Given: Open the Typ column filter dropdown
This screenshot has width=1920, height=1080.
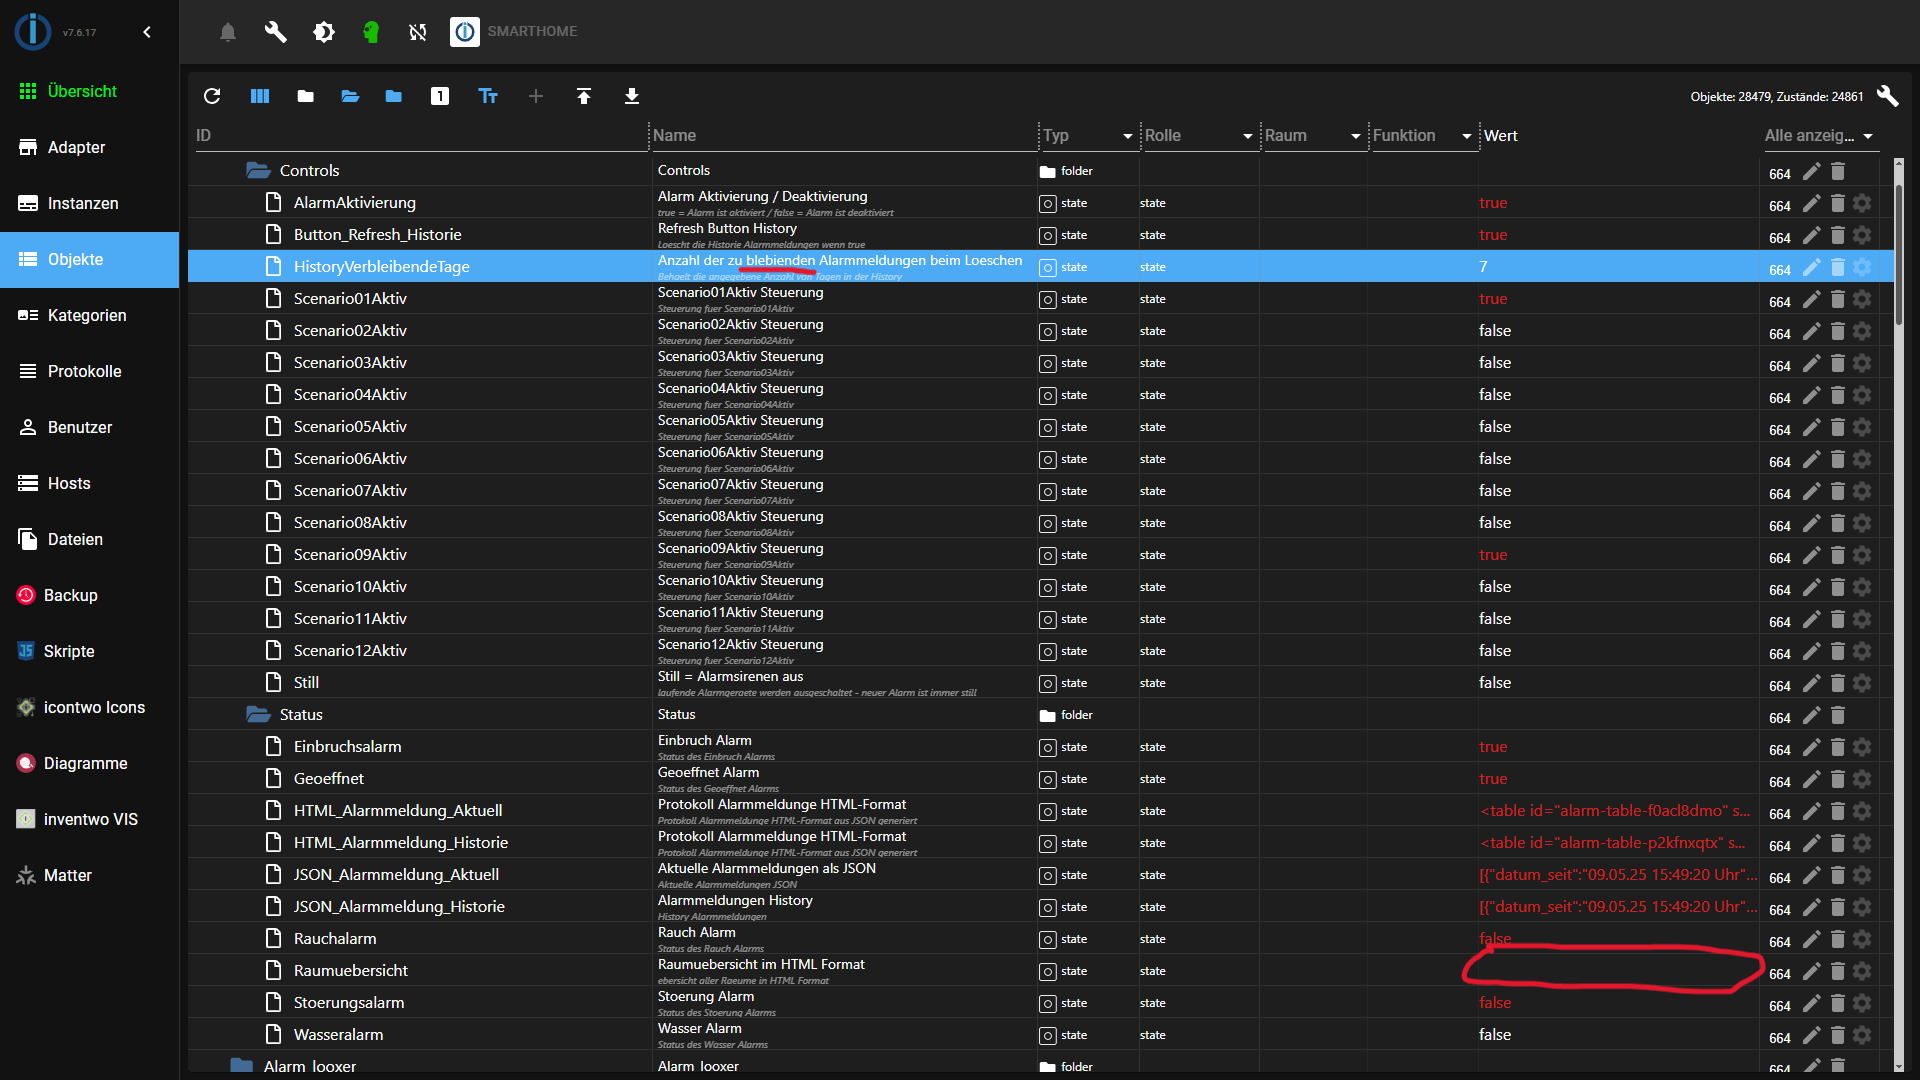Looking at the screenshot, I should point(1127,136).
